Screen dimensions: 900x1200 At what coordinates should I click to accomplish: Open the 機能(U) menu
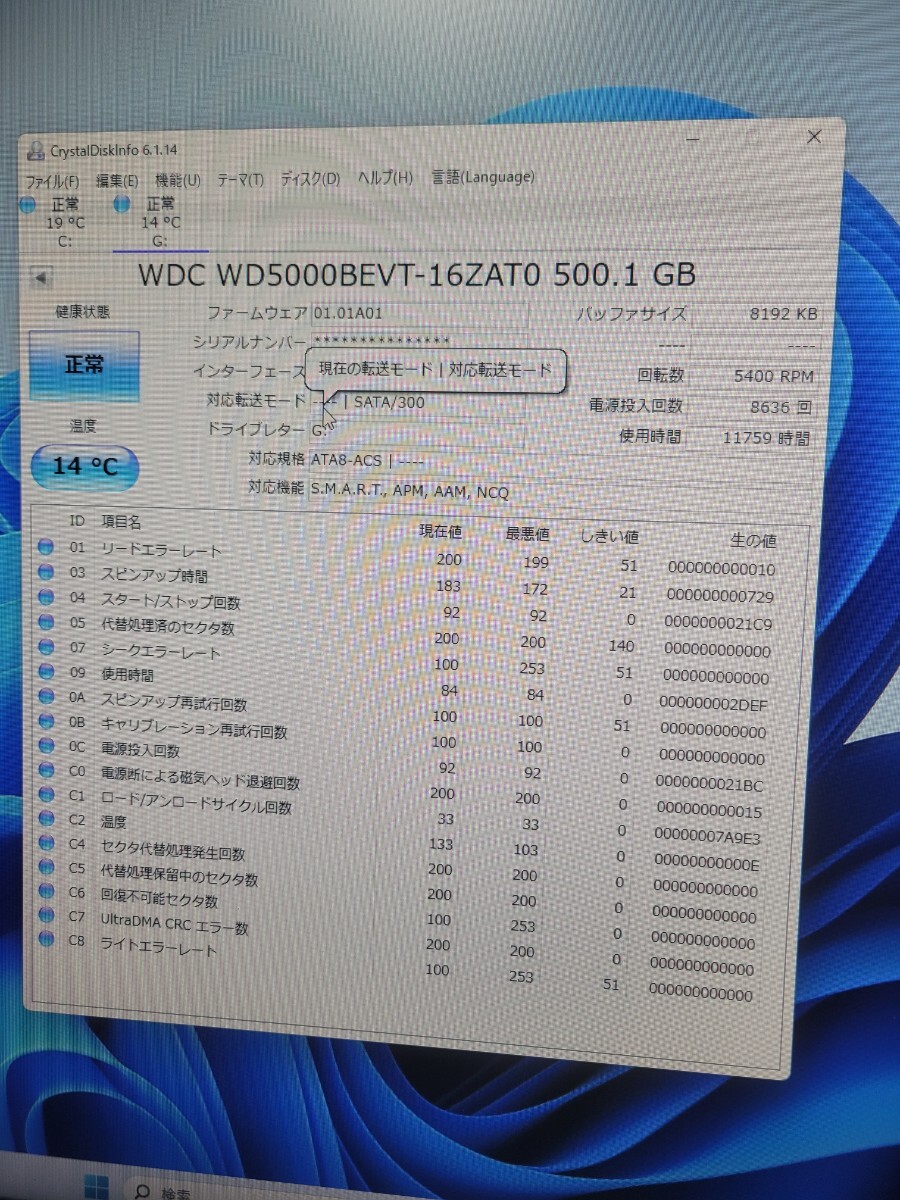click(178, 180)
